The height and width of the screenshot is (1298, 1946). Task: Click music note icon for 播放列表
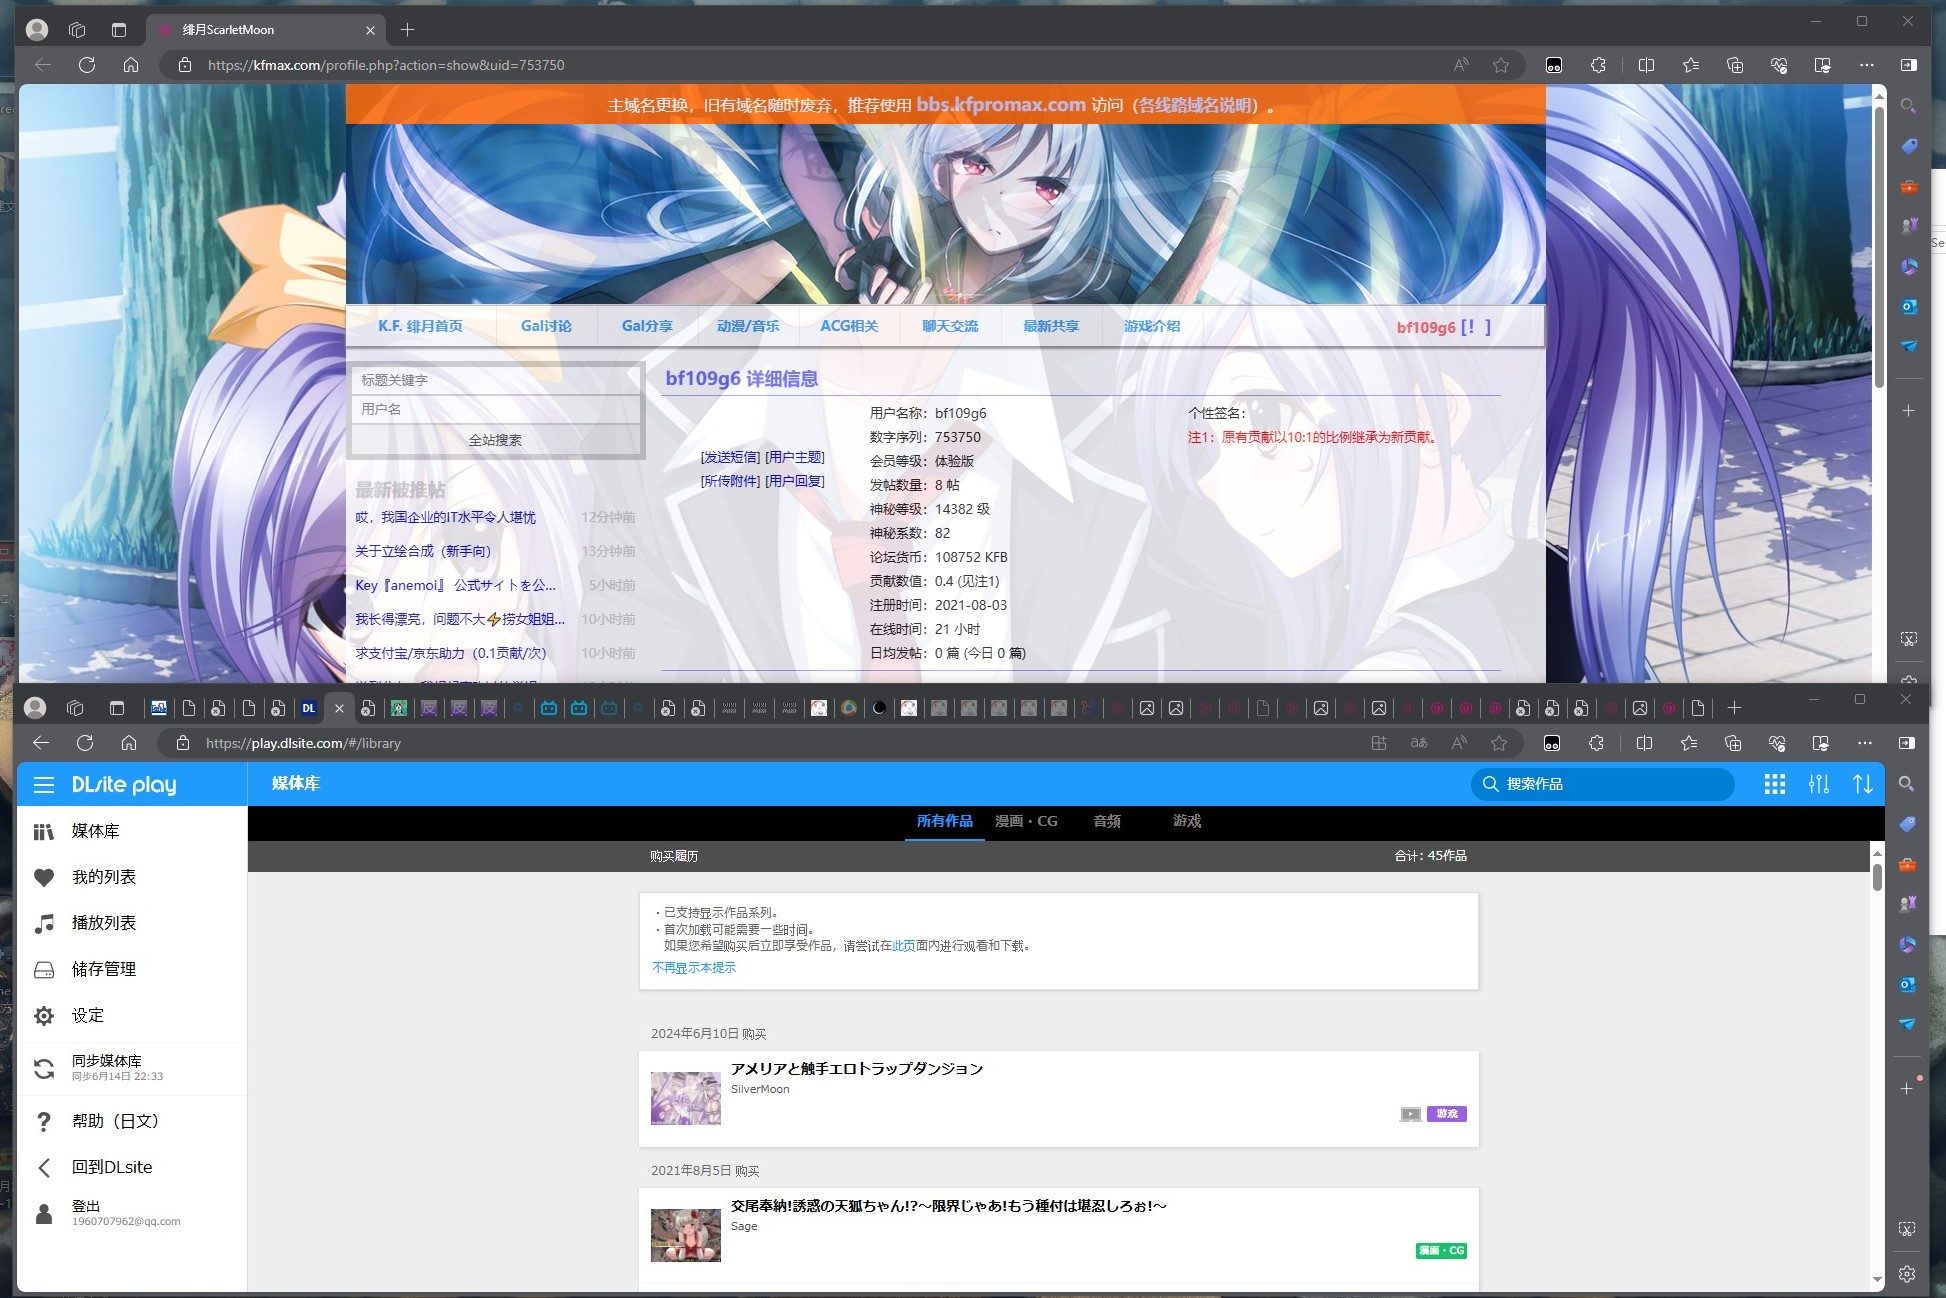tap(44, 923)
